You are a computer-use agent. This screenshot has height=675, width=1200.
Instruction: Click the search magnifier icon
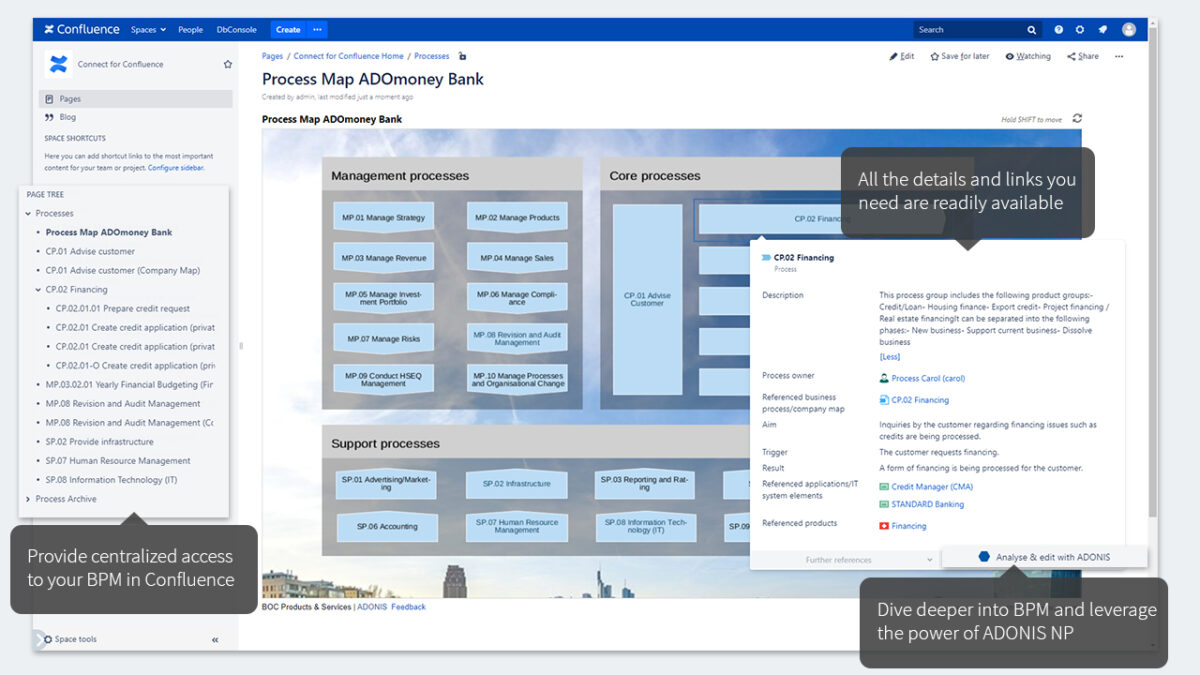pyautogui.click(x=1031, y=29)
